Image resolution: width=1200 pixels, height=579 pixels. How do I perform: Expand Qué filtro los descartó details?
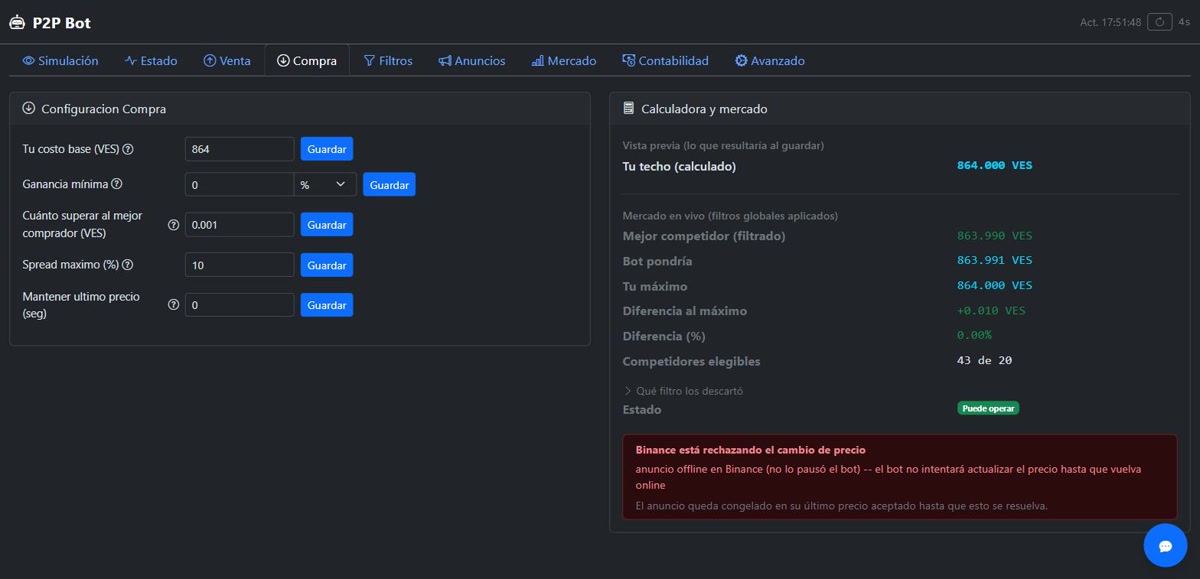coord(683,391)
